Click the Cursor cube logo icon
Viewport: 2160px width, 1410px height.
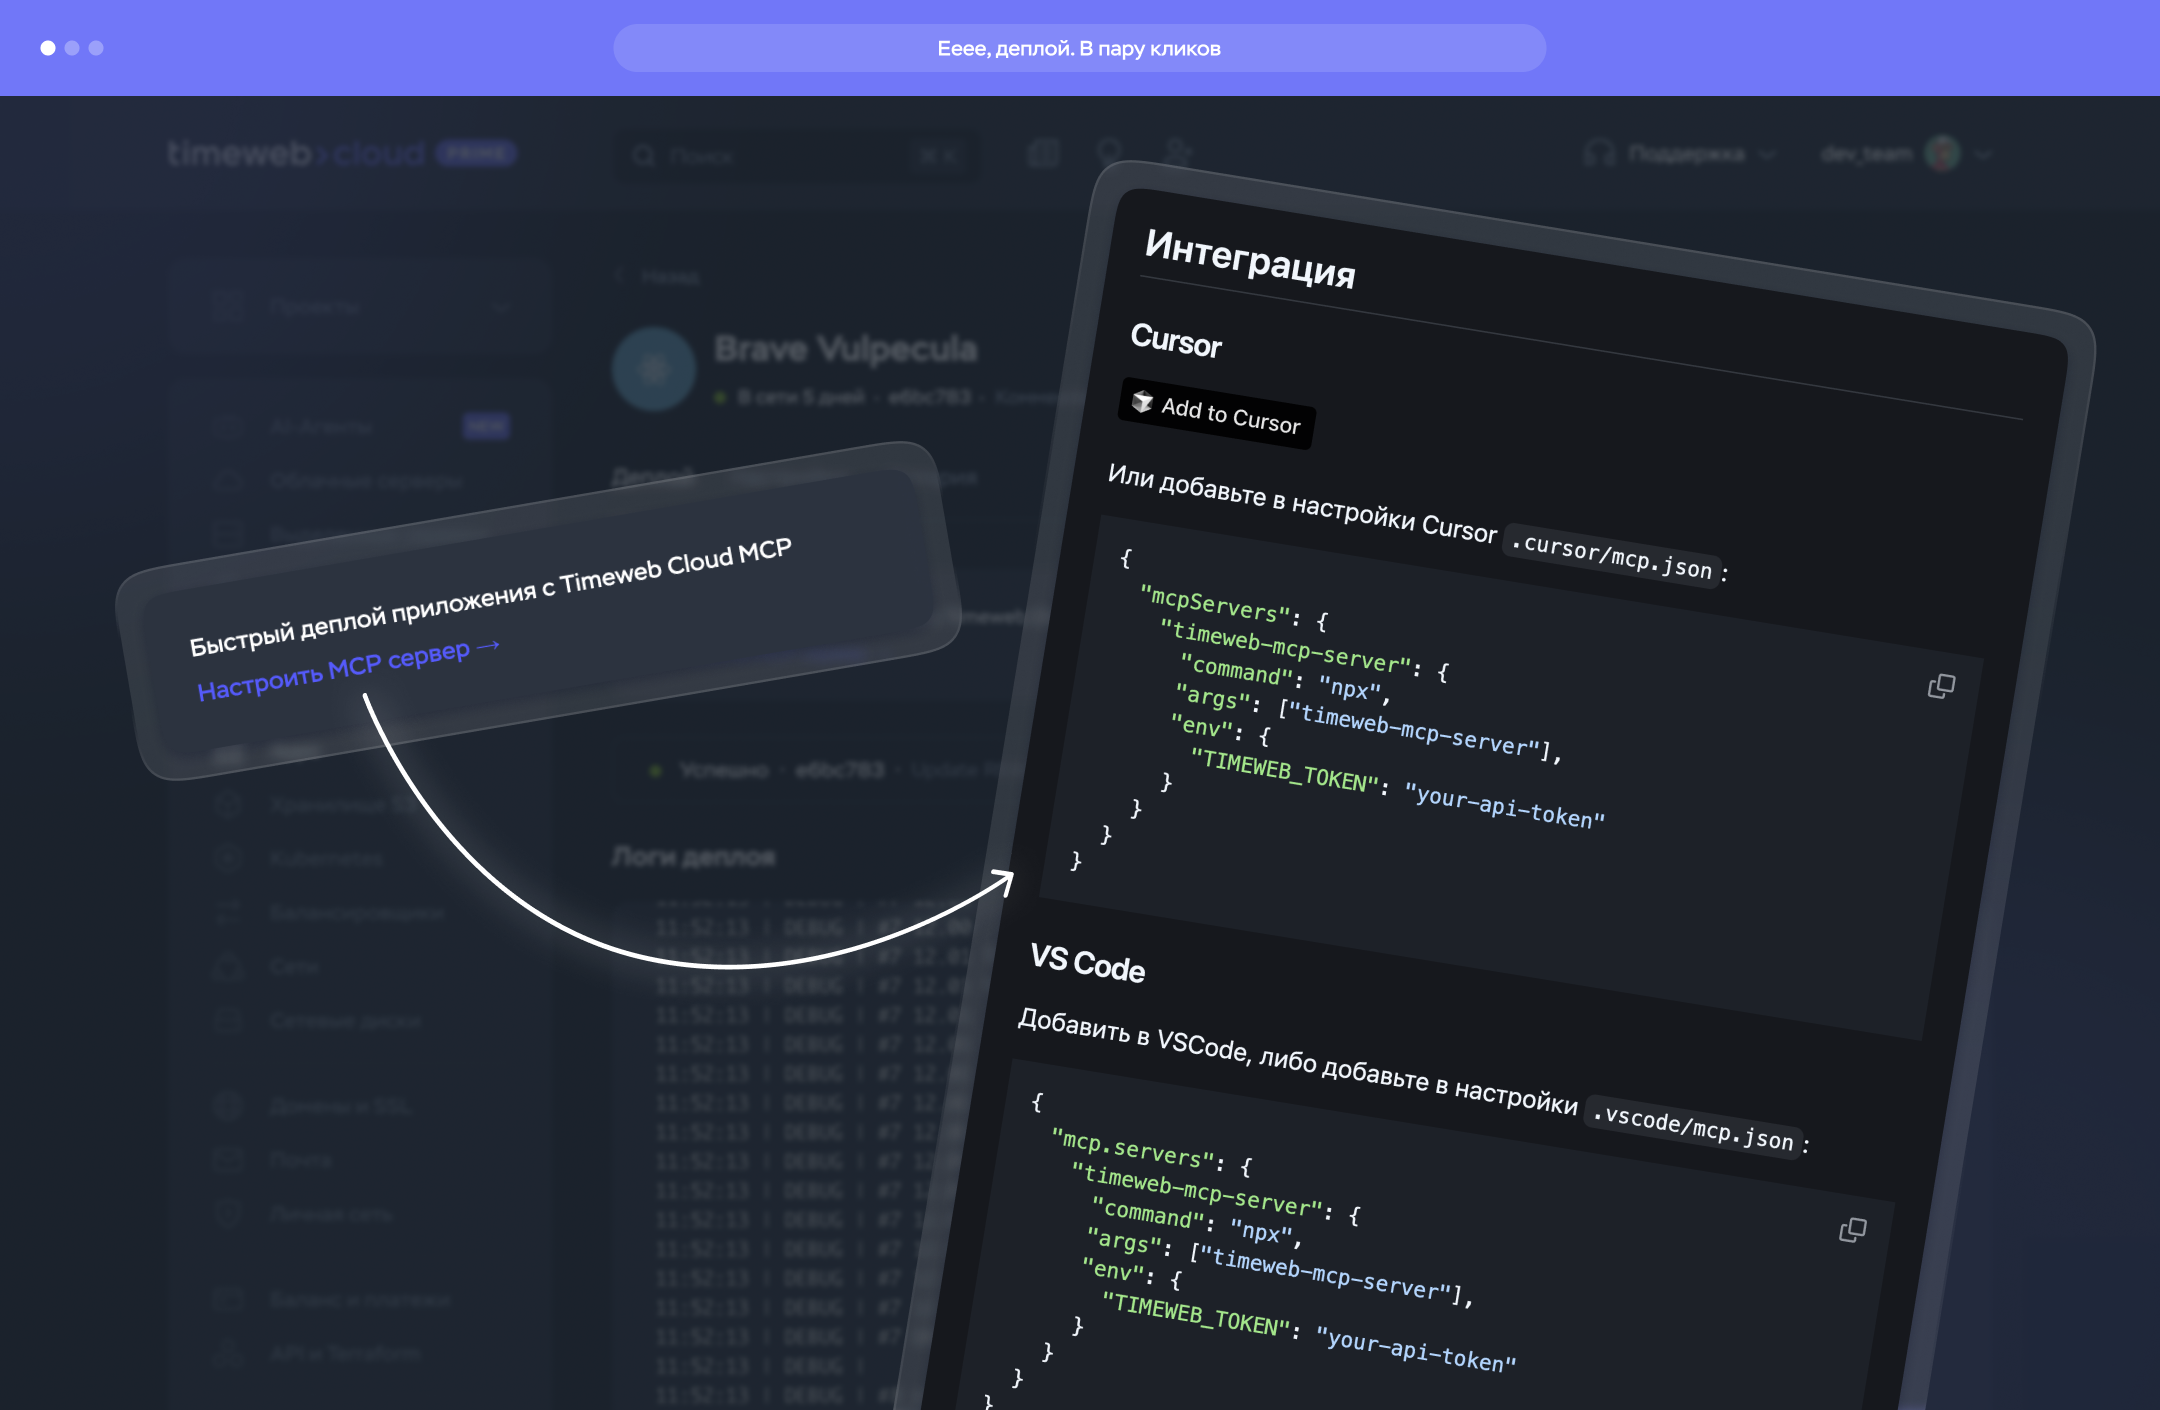[1142, 401]
